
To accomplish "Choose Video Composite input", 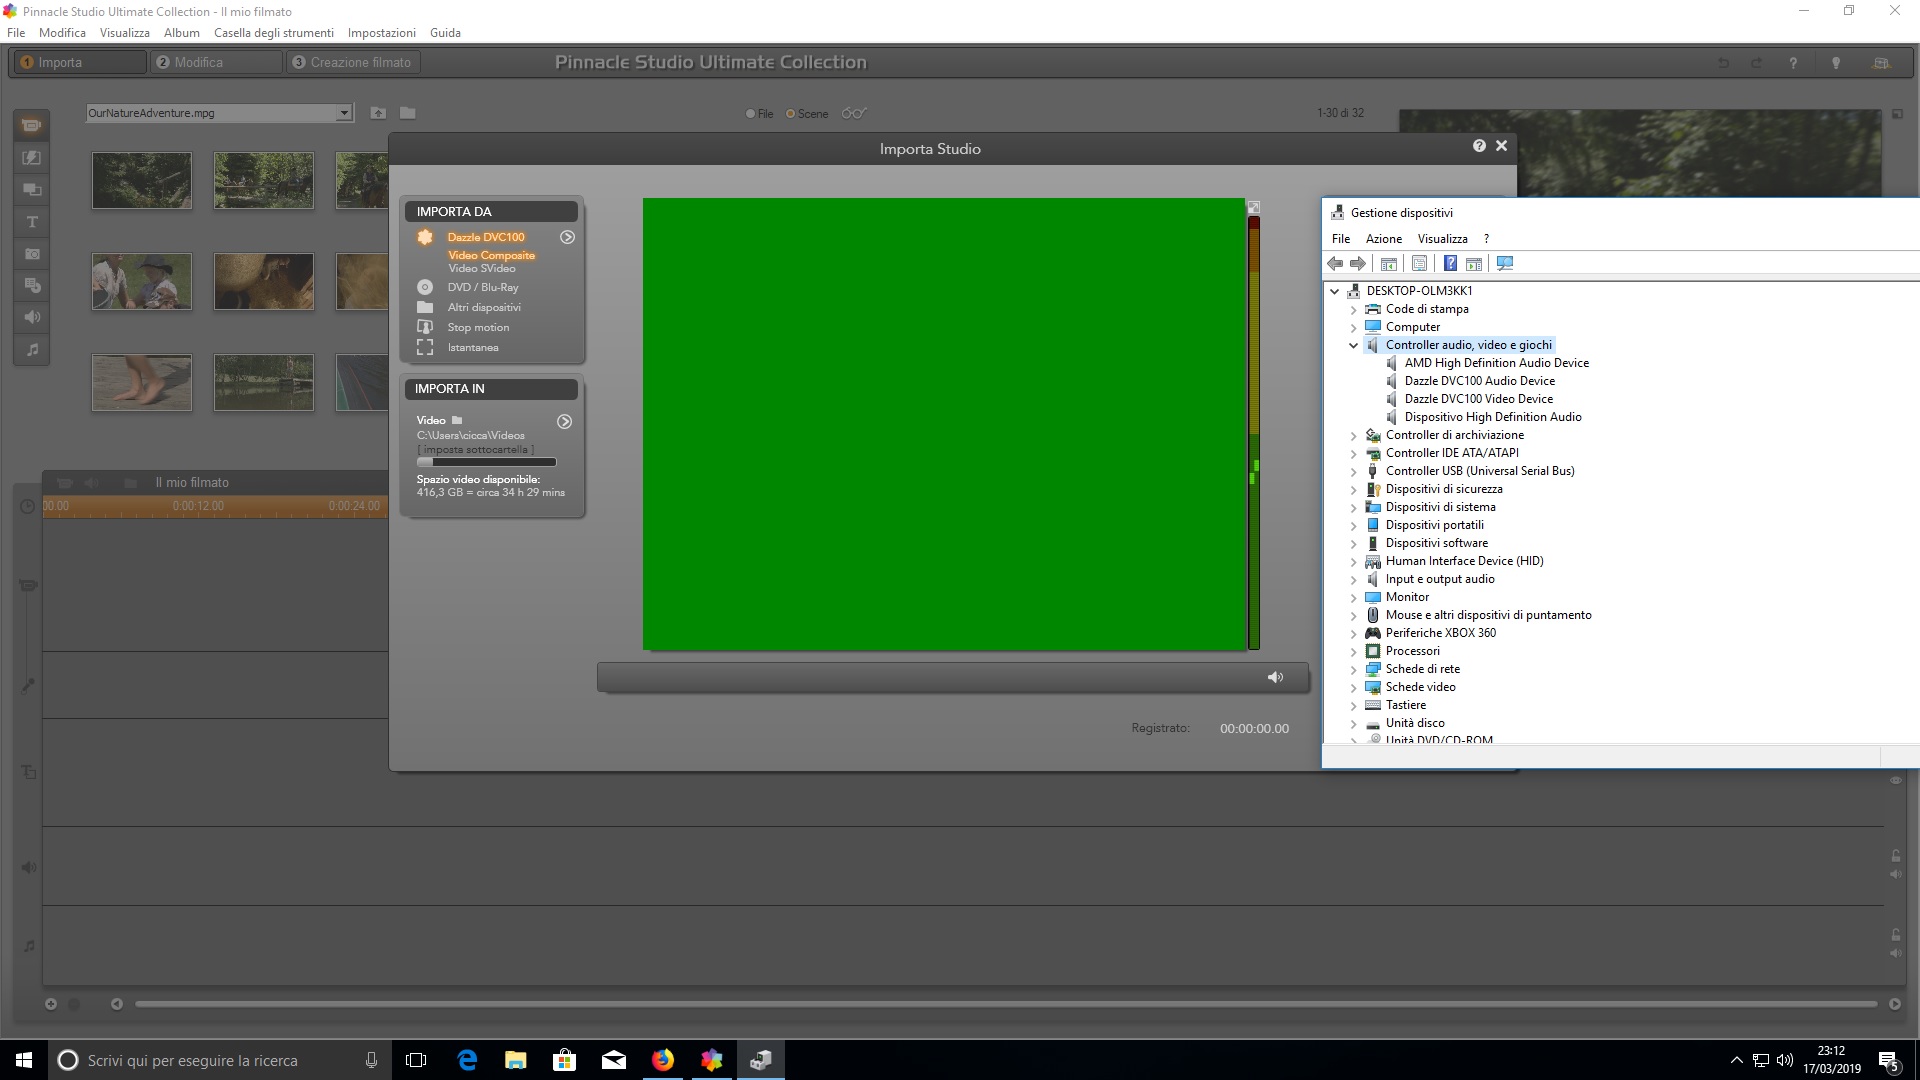I will pos(491,255).
